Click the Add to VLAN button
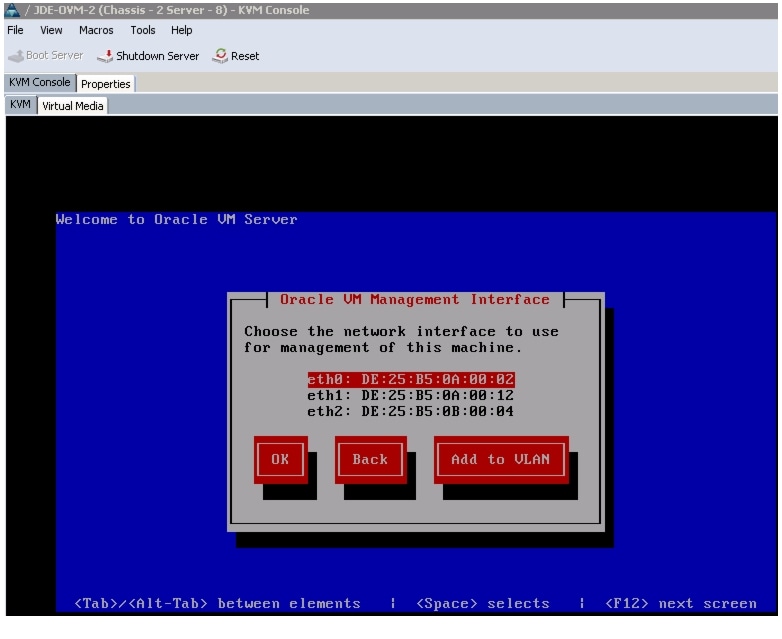 click(501, 459)
